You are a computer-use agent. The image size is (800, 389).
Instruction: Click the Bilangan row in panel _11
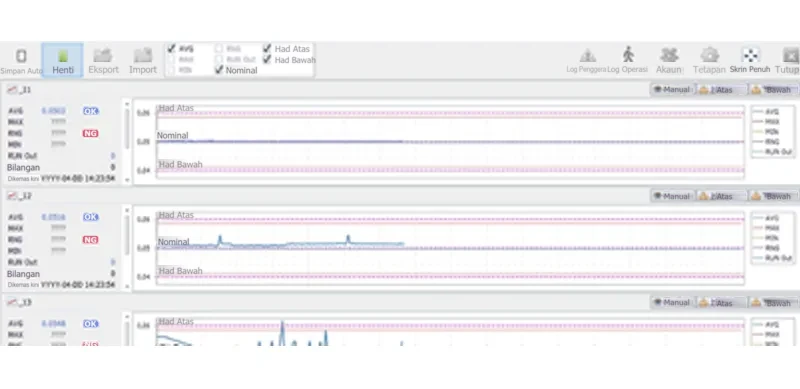tap(61, 167)
